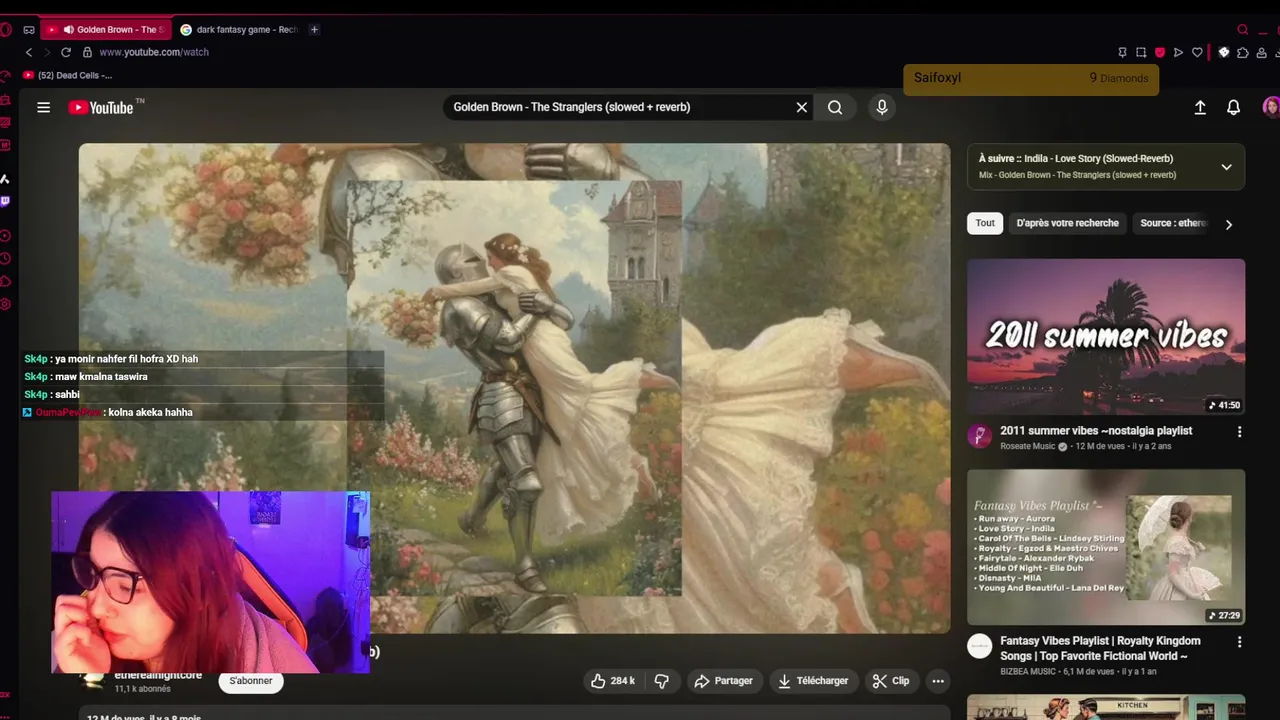This screenshot has height=720, width=1280.
Task: Click the pin icon in address bar
Action: point(1122,52)
